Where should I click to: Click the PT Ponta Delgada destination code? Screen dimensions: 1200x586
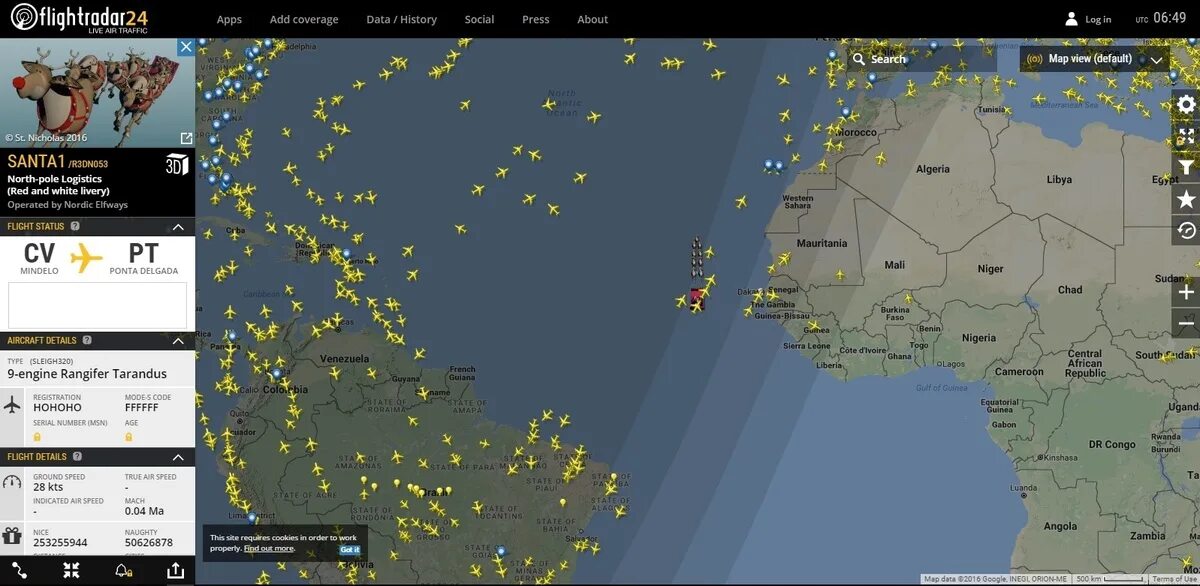point(144,254)
